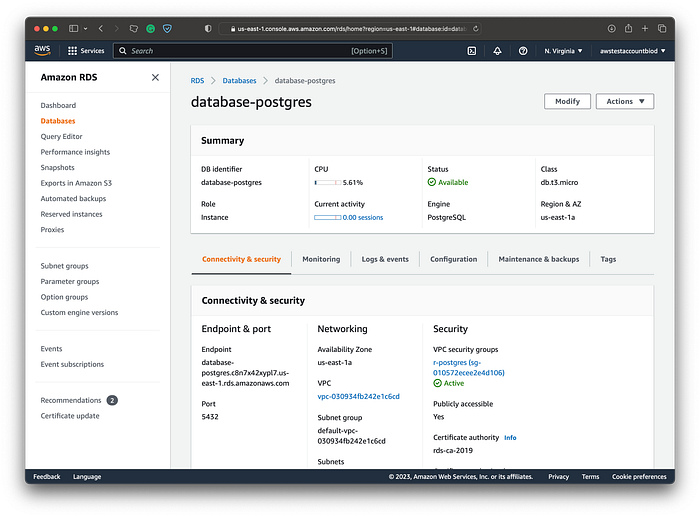Open Proxies in the sidebar
This screenshot has width=700, height=517.
(x=52, y=229)
